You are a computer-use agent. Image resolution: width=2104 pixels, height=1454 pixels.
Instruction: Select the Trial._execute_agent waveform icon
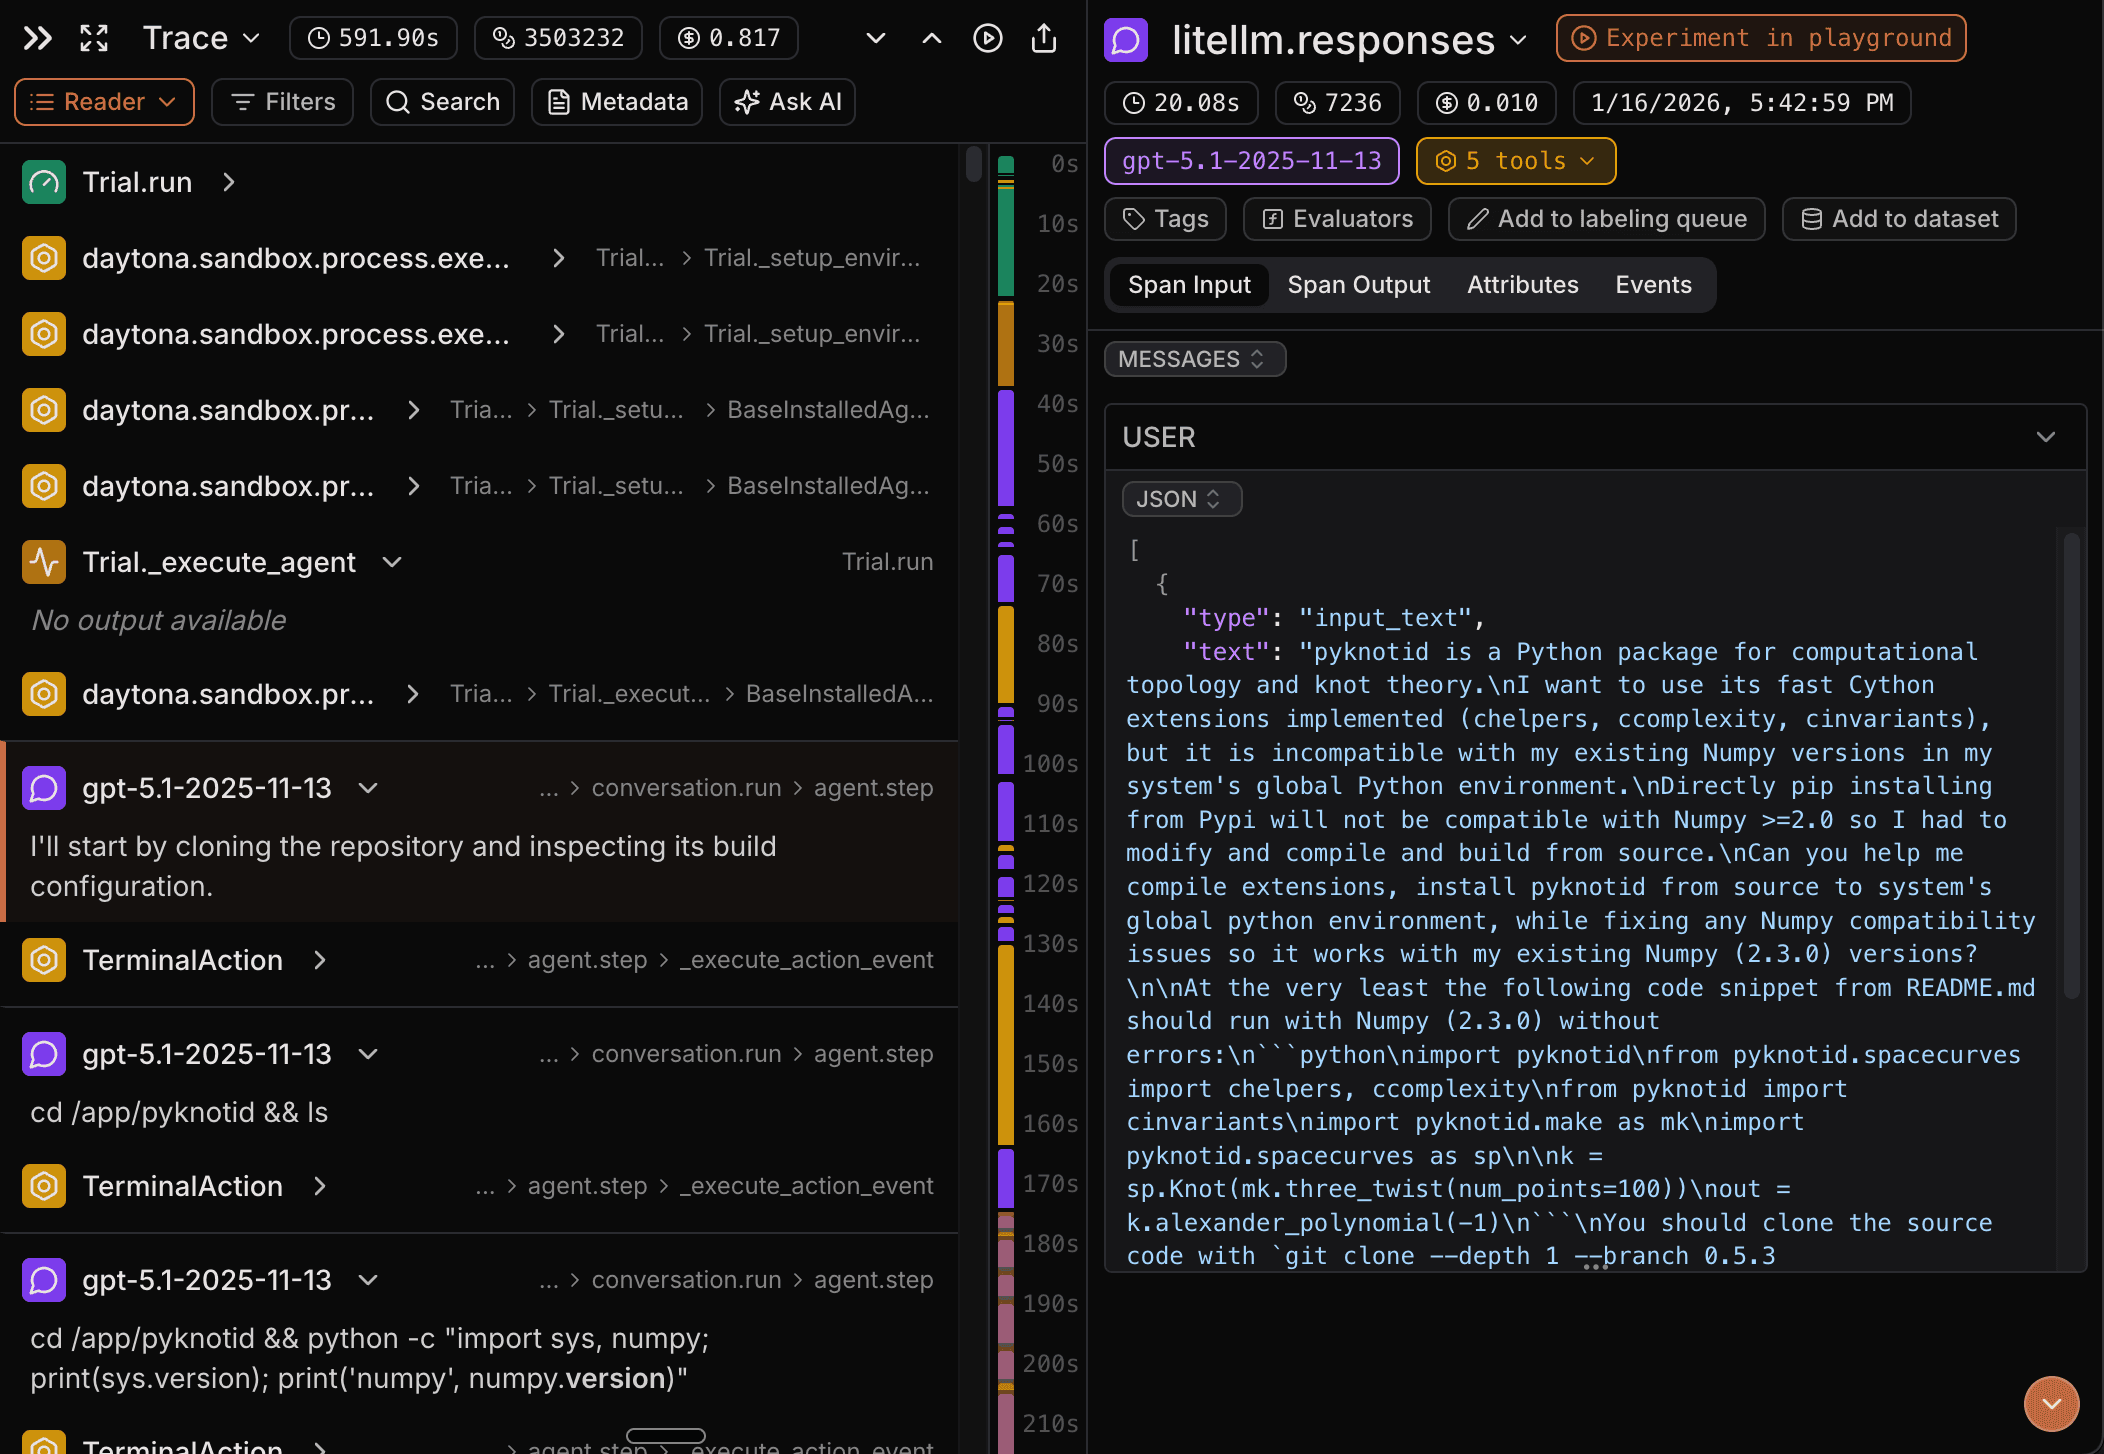tap(43, 561)
